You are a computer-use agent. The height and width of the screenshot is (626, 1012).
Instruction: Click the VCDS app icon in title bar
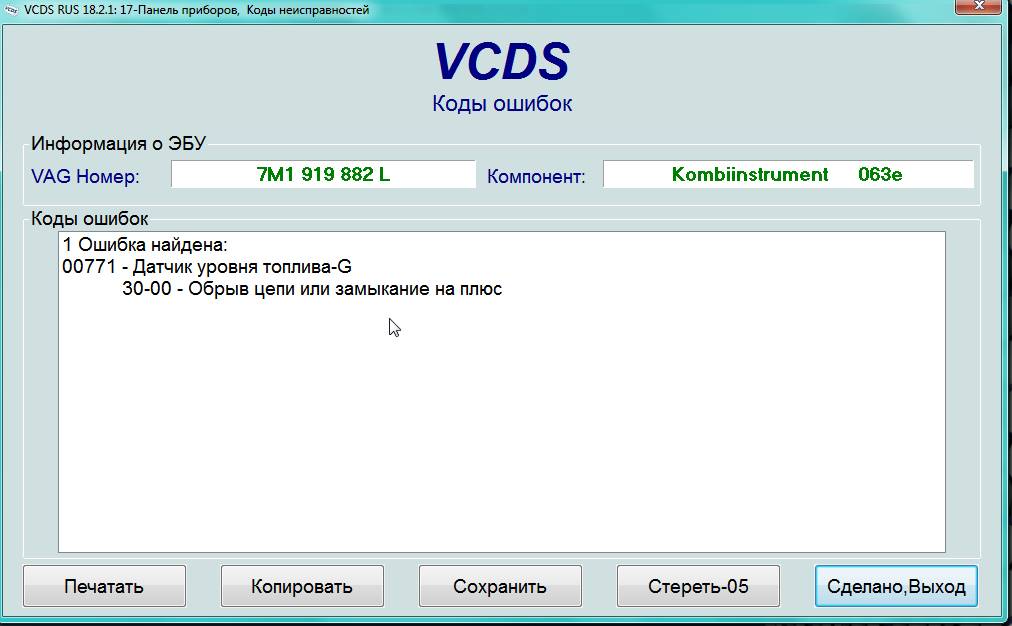point(11,10)
